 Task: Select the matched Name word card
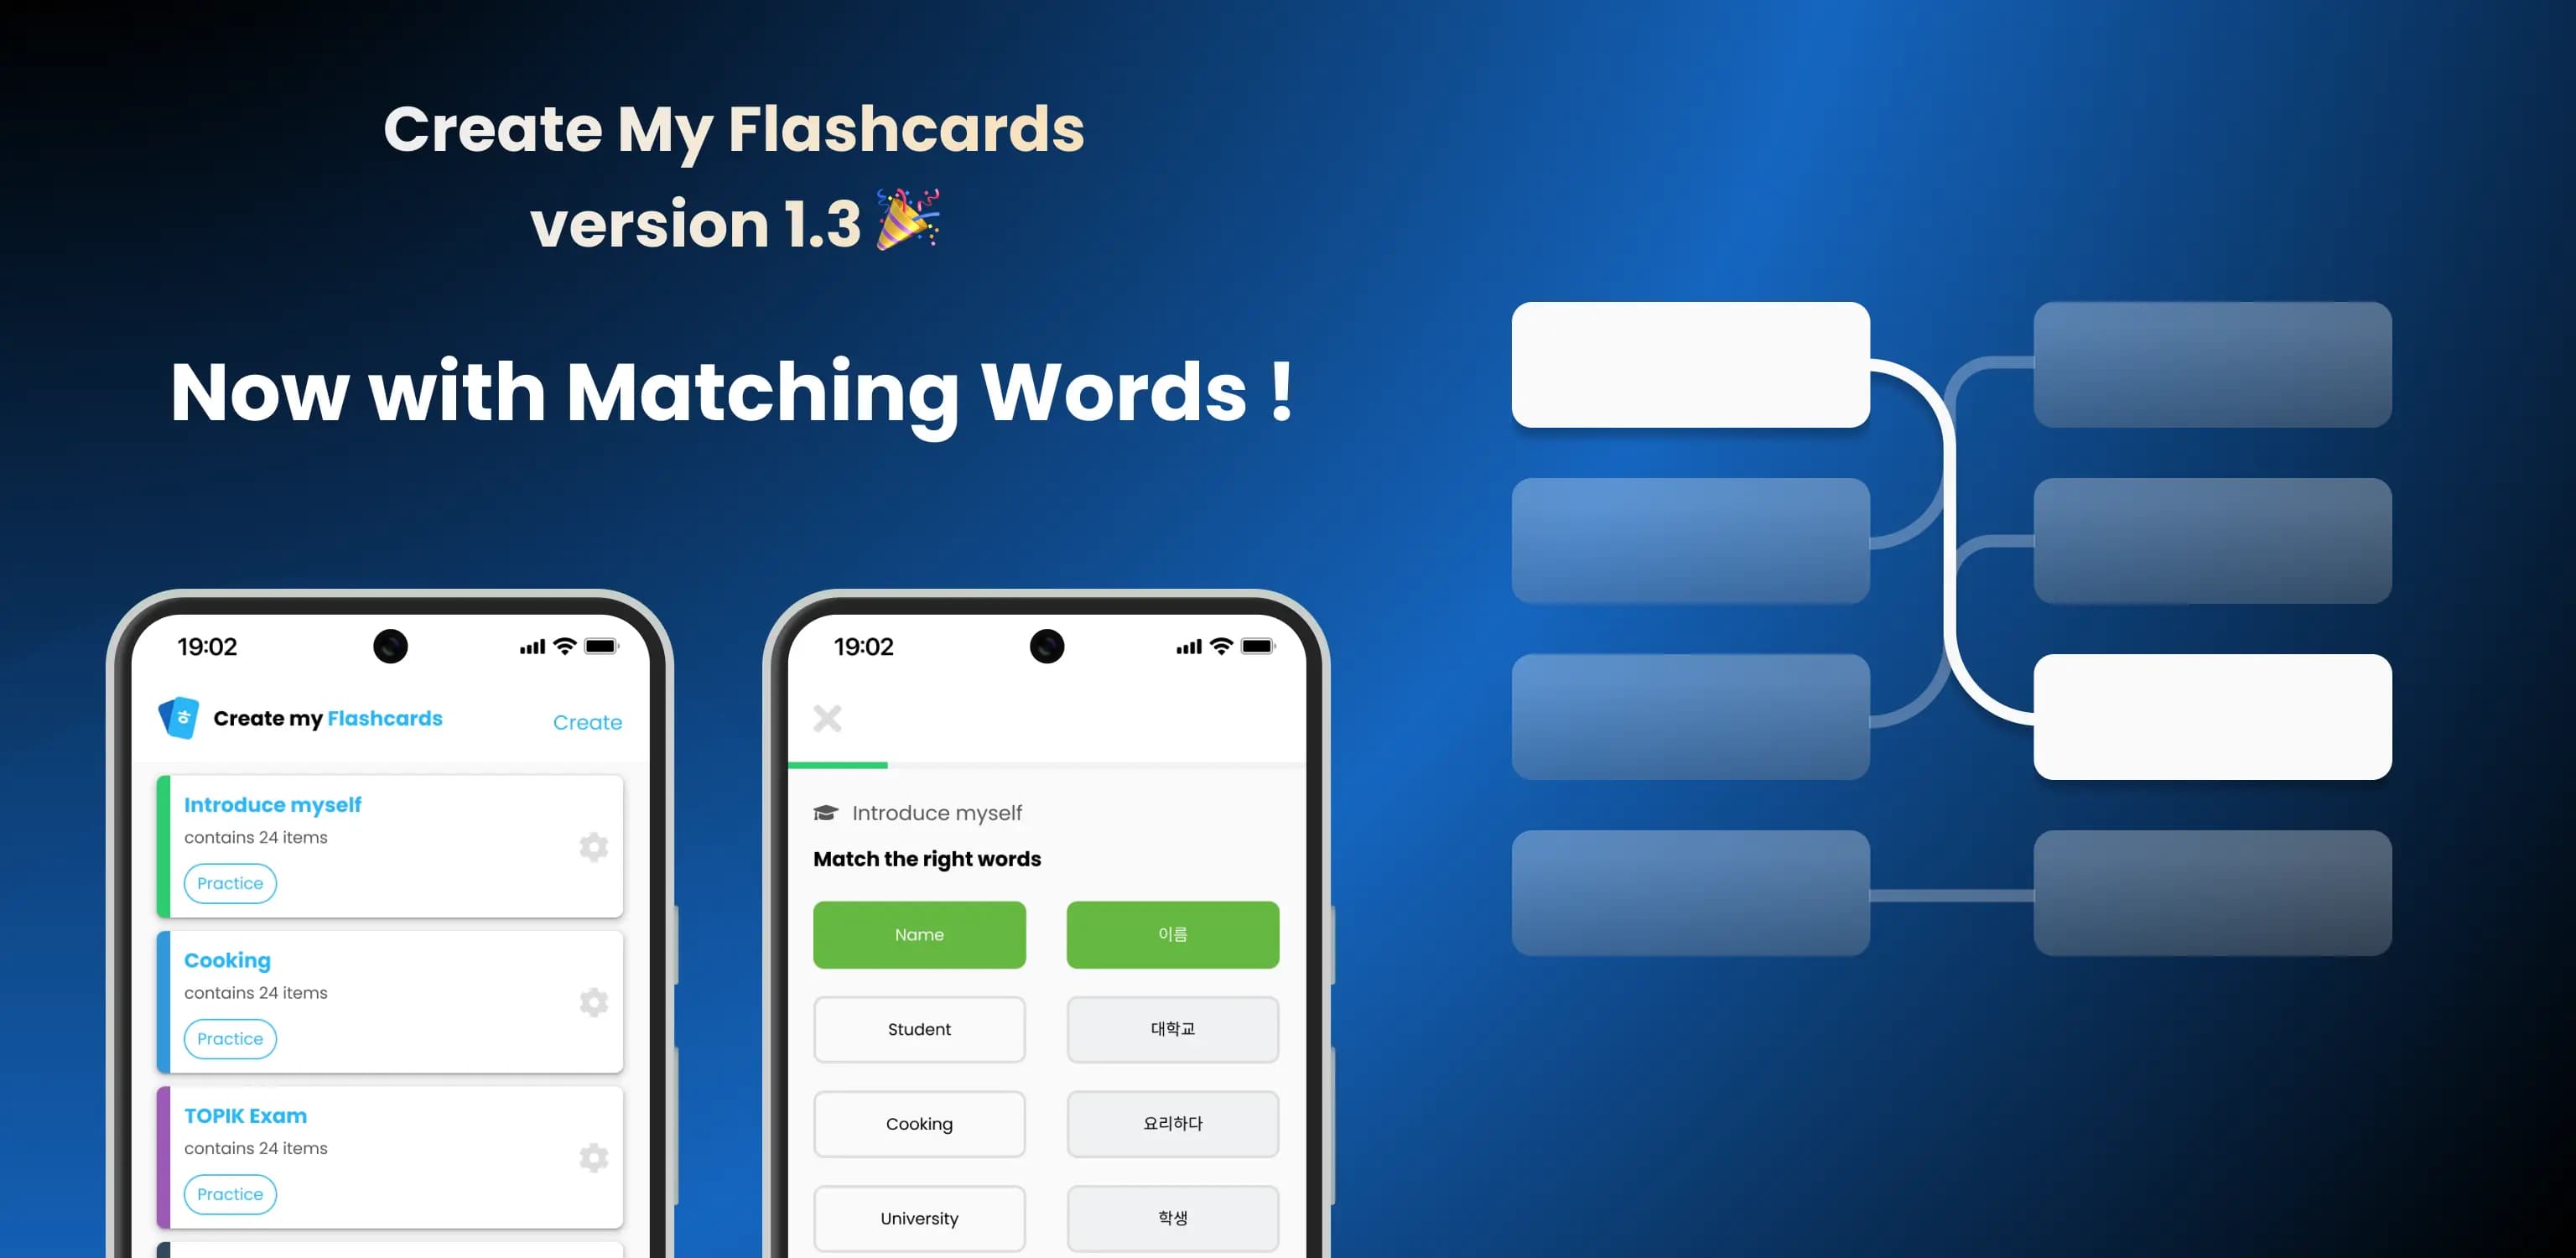tap(917, 933)
